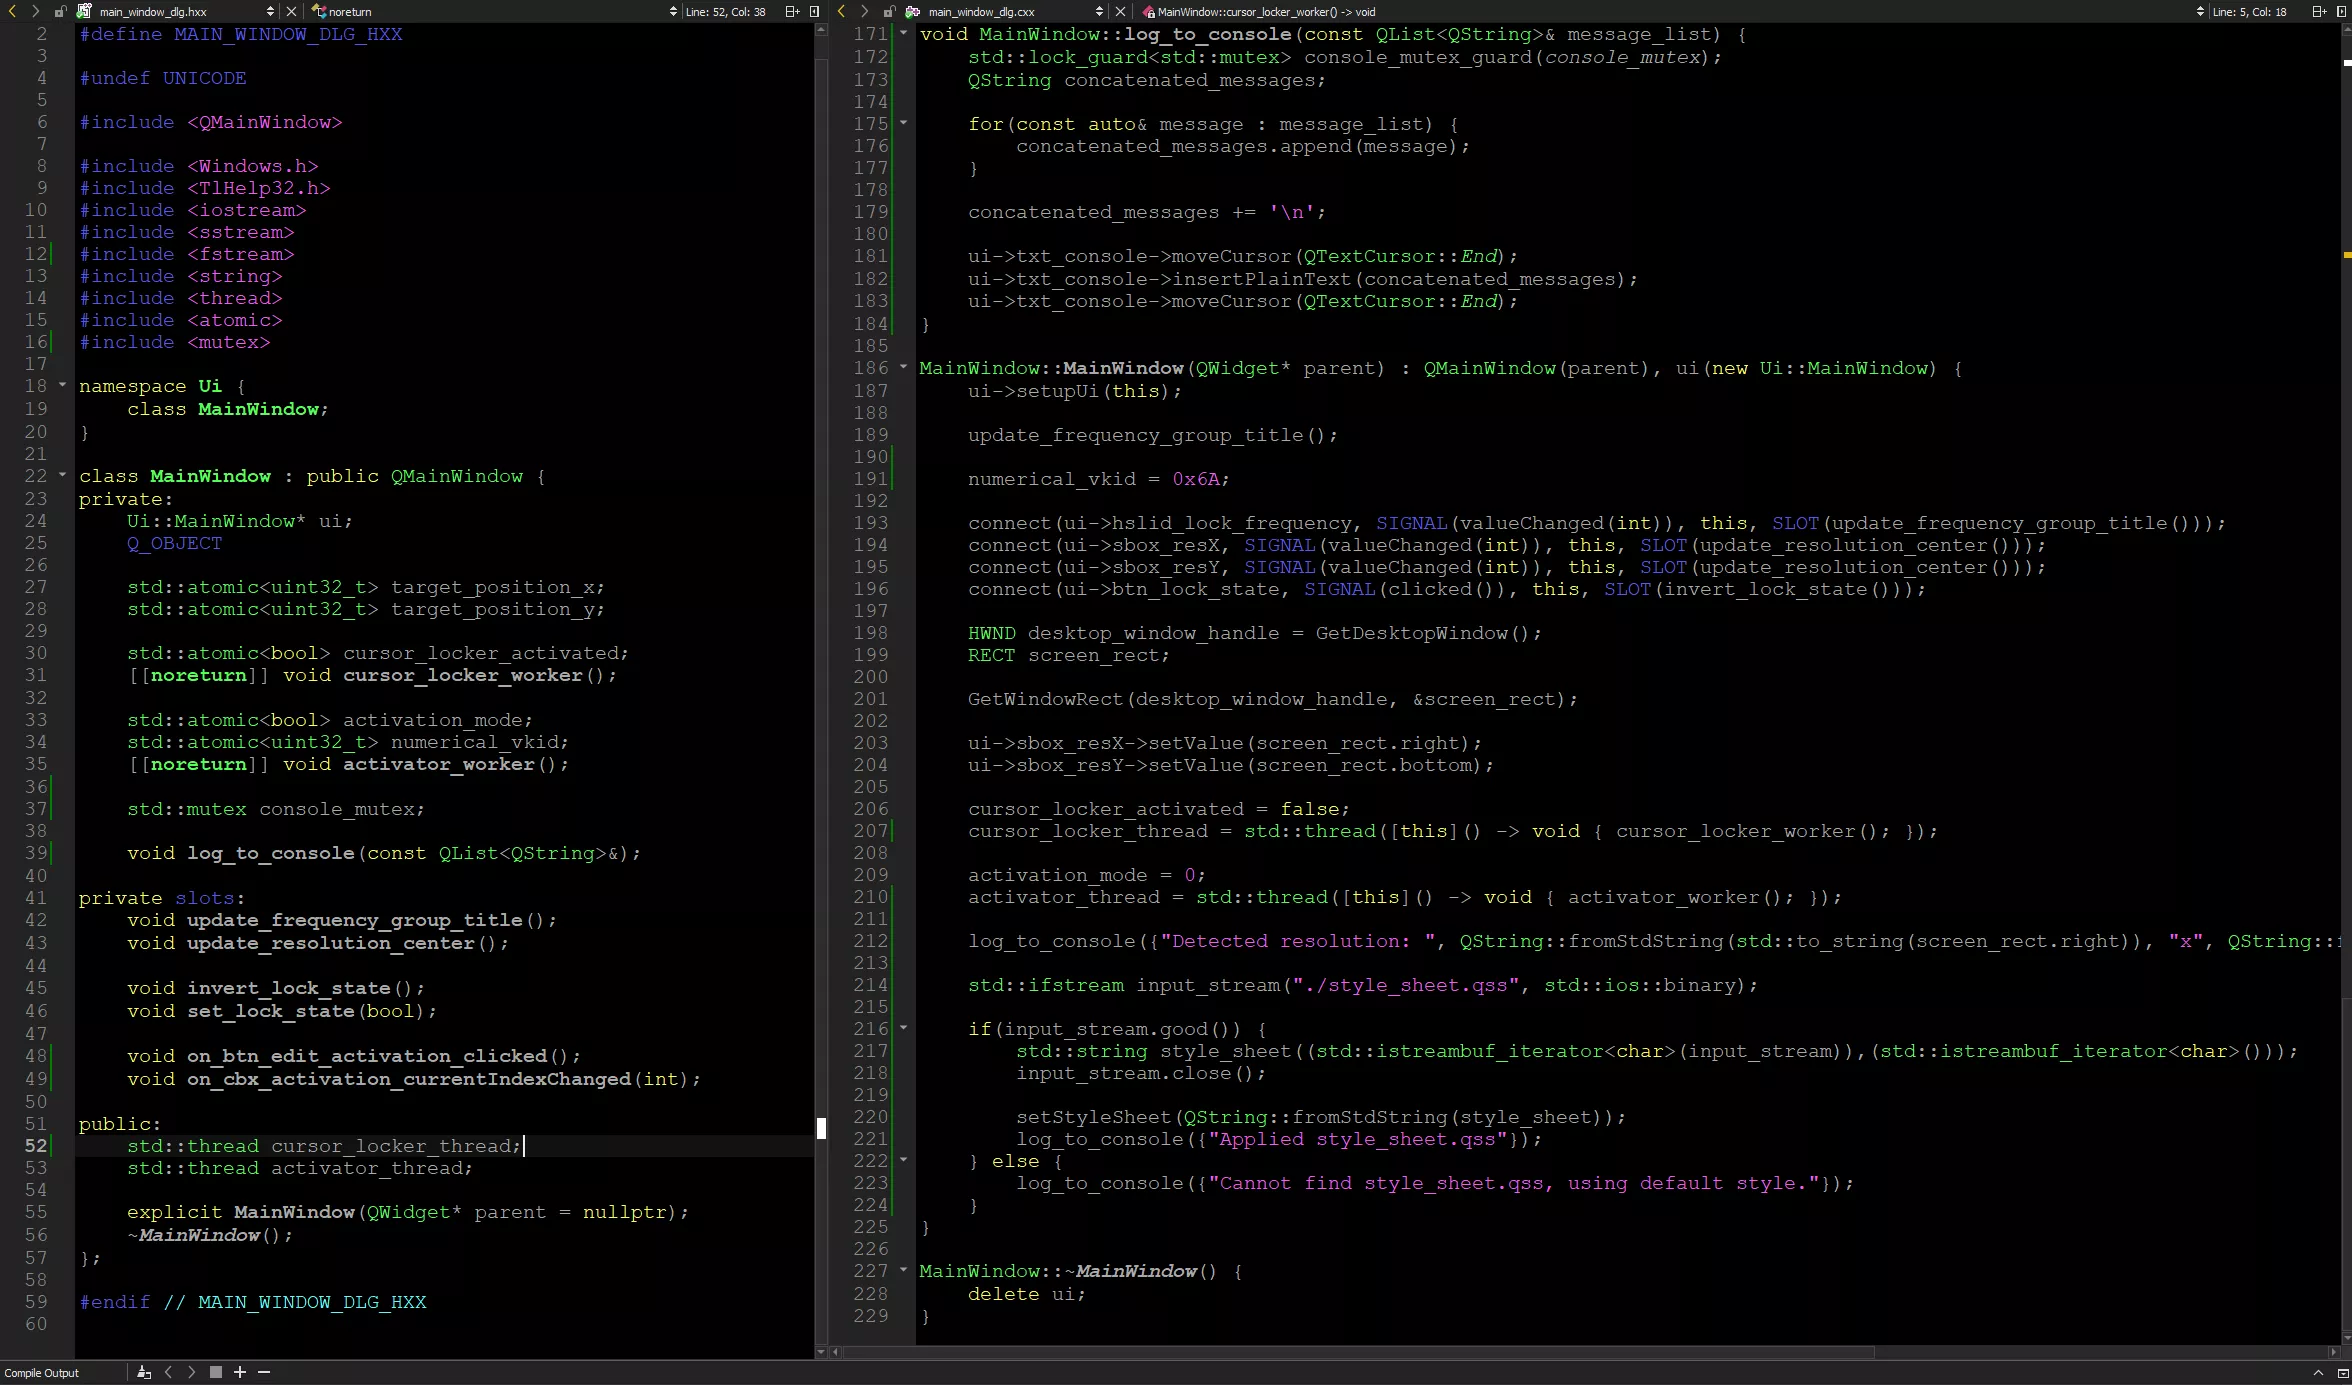Viewport: 2352px width, 1385px height.
Task: Collapse the namespace Ui block at line 18
Action: point(63,385)
